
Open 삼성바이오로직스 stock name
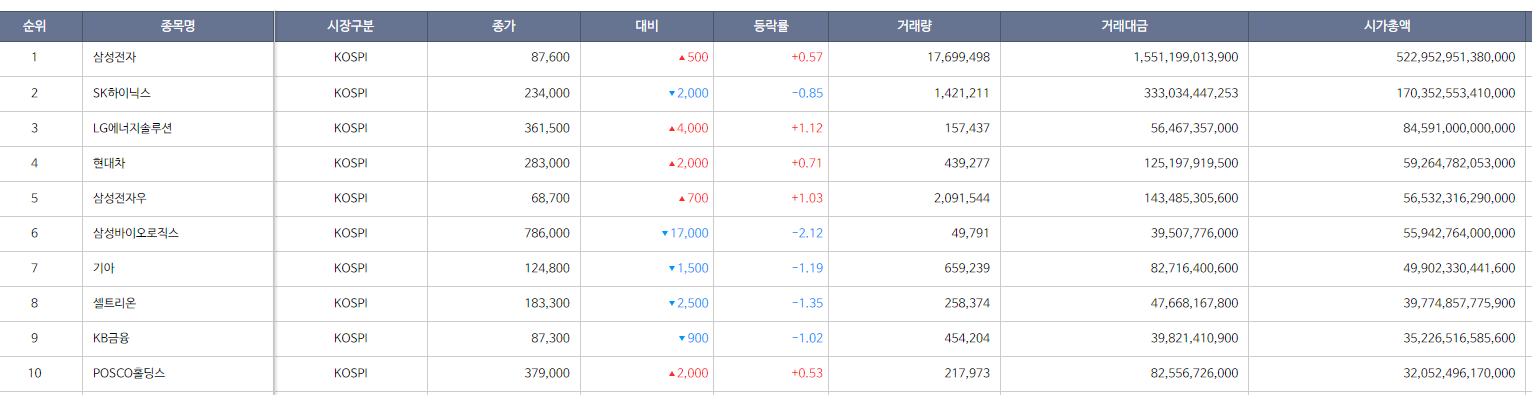(135, 233)
